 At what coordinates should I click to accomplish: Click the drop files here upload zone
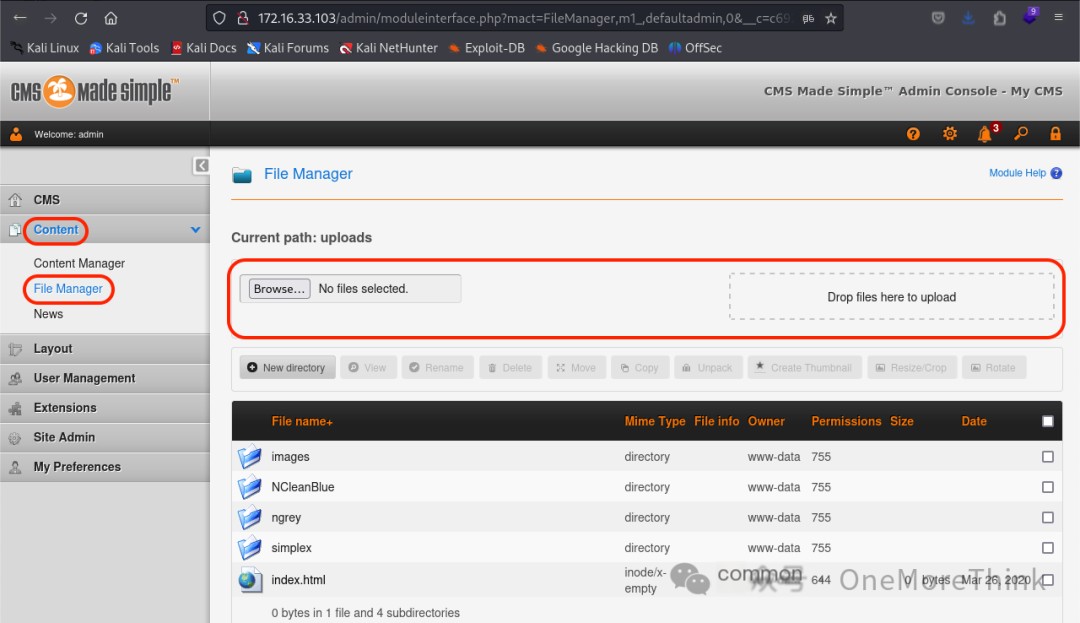point(891,297)
